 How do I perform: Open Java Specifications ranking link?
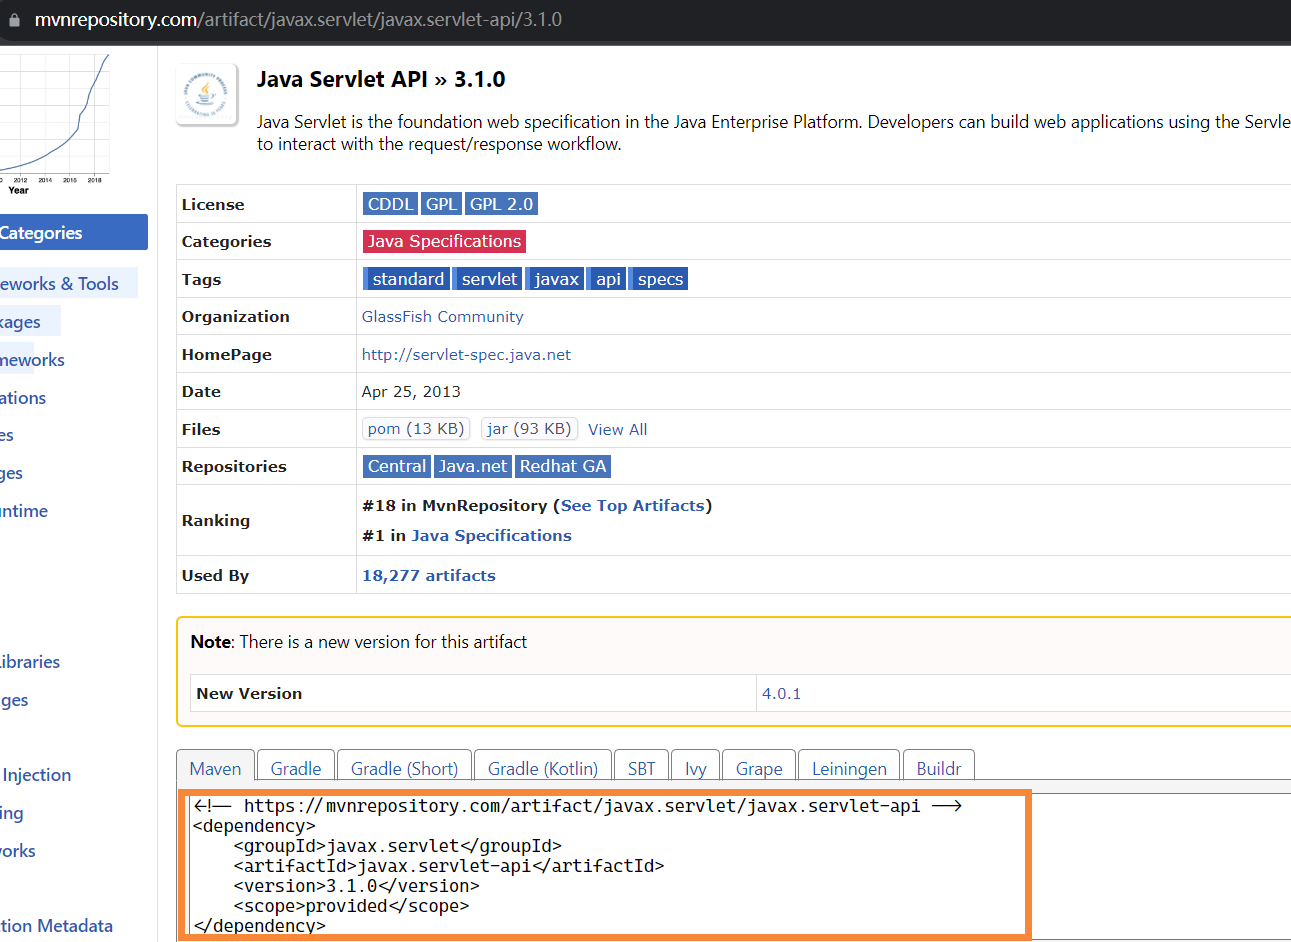(491, 536)
